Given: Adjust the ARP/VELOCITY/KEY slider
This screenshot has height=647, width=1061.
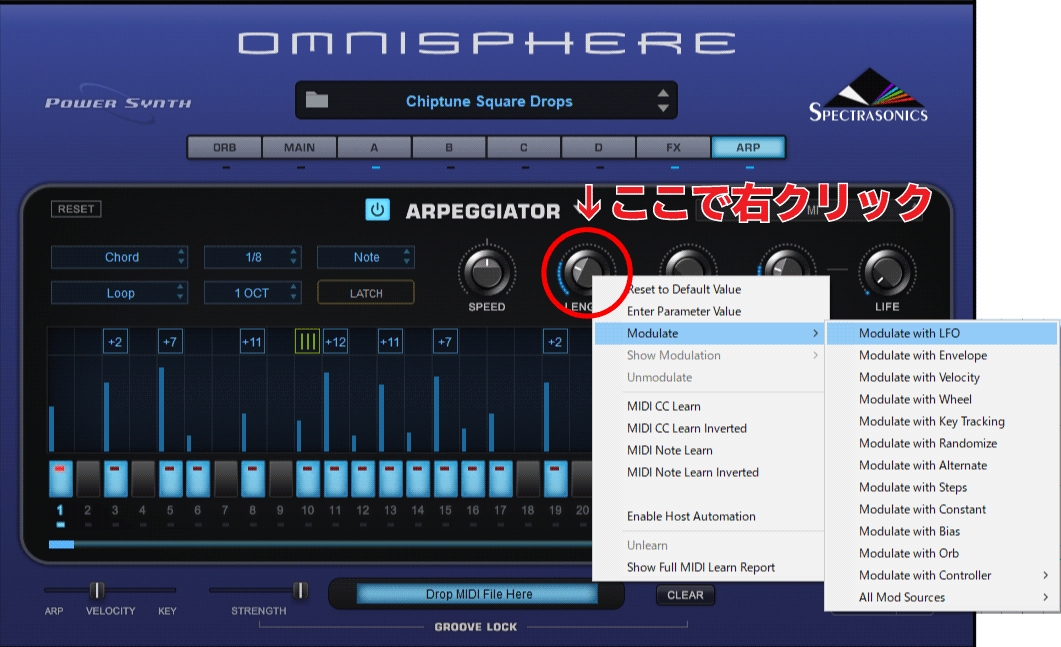Looking at the screenshot, I should coord(97,590).
